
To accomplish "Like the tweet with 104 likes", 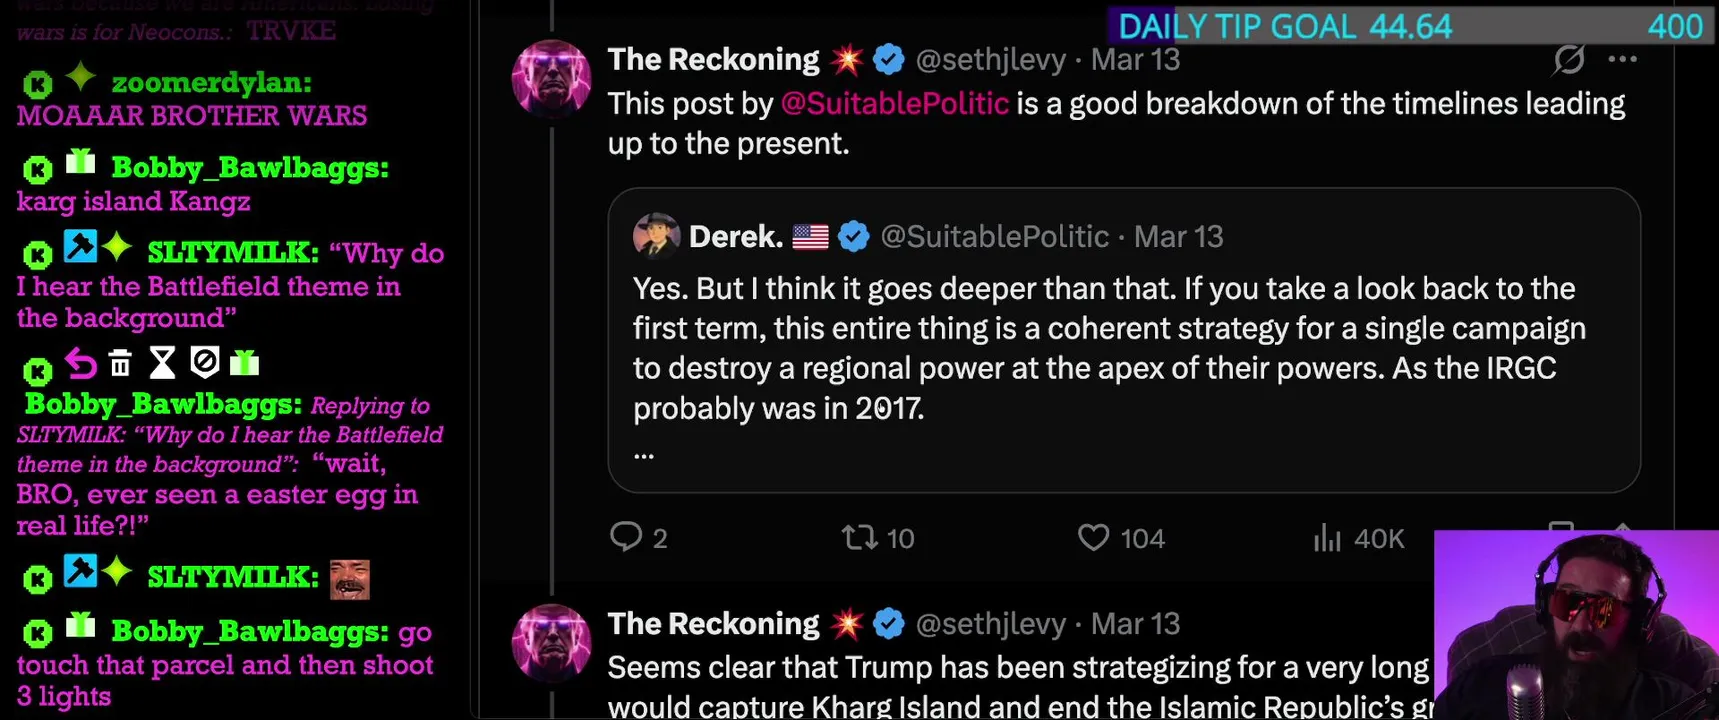I will [1093, 538].
